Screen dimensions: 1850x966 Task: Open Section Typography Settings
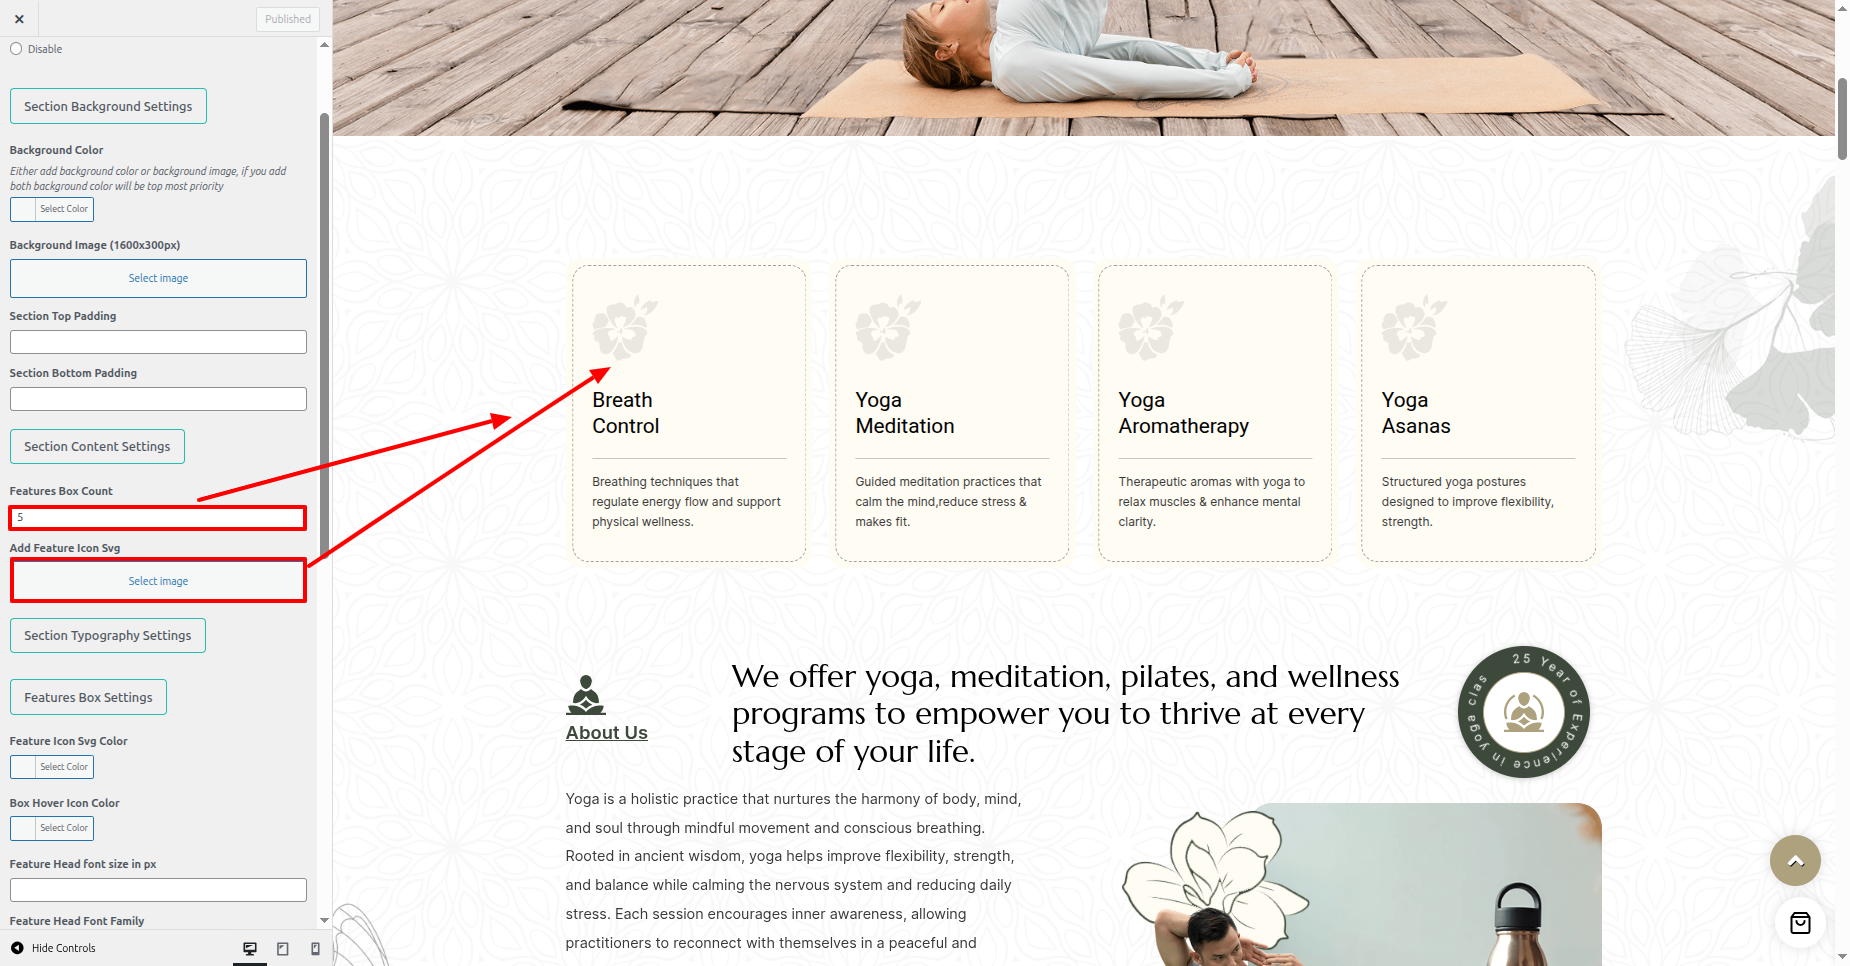[108, 635]
